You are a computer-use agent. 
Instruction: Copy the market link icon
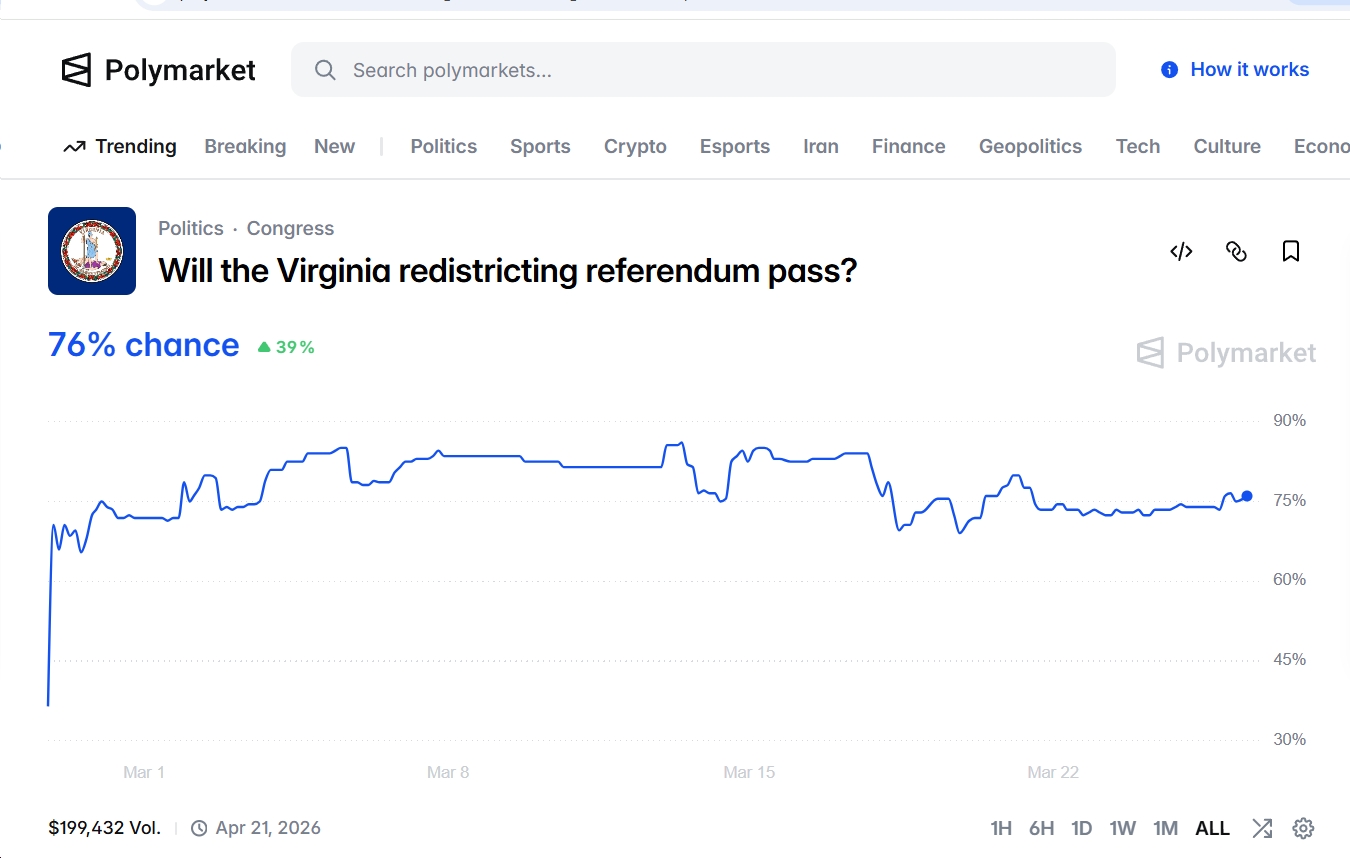click(x=1236, y=251)
